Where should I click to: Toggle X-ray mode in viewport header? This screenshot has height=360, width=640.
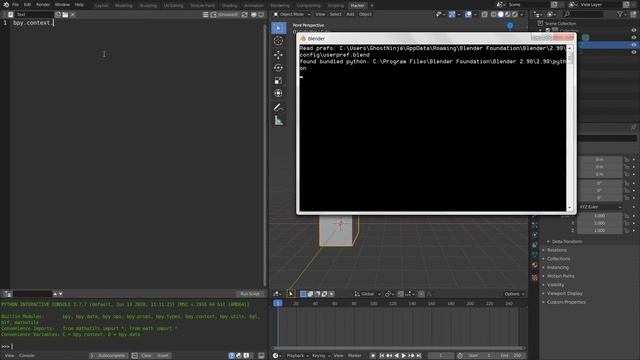pyautogui.click(x=484, y=15)
